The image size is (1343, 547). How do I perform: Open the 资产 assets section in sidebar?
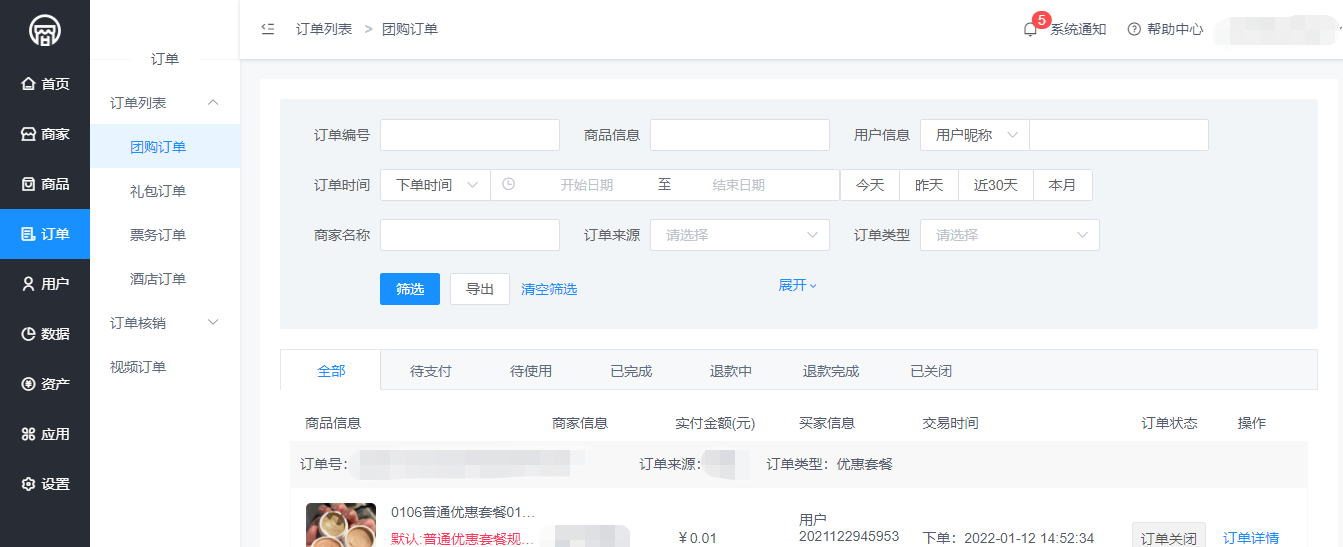(45, 384)
